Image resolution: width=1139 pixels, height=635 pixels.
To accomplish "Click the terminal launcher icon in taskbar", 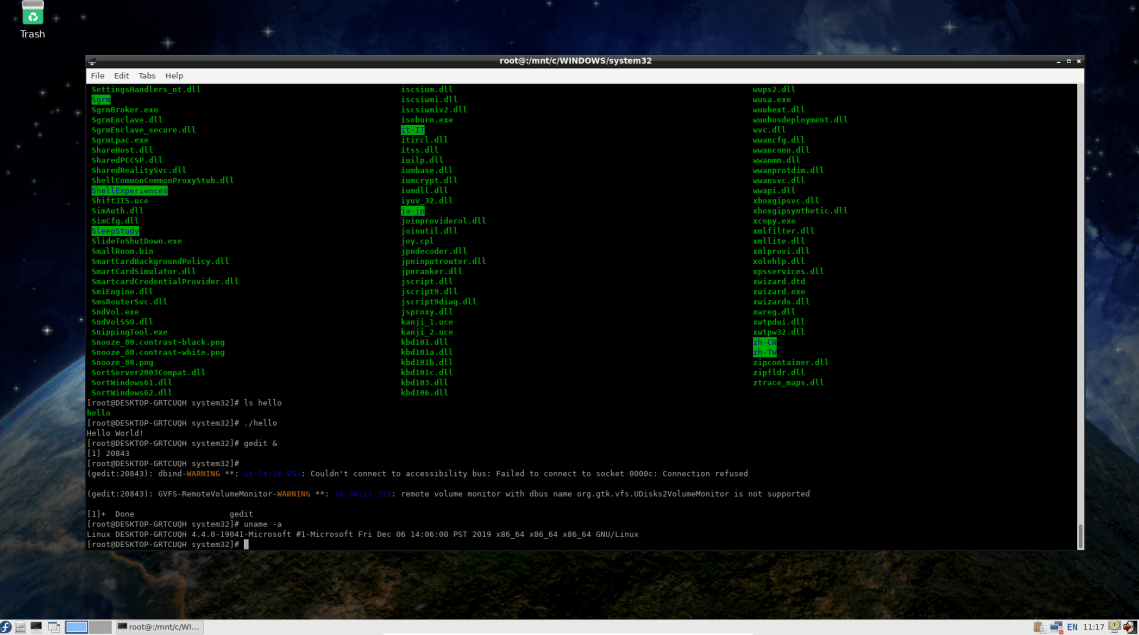I will click(x=35, y=627).
